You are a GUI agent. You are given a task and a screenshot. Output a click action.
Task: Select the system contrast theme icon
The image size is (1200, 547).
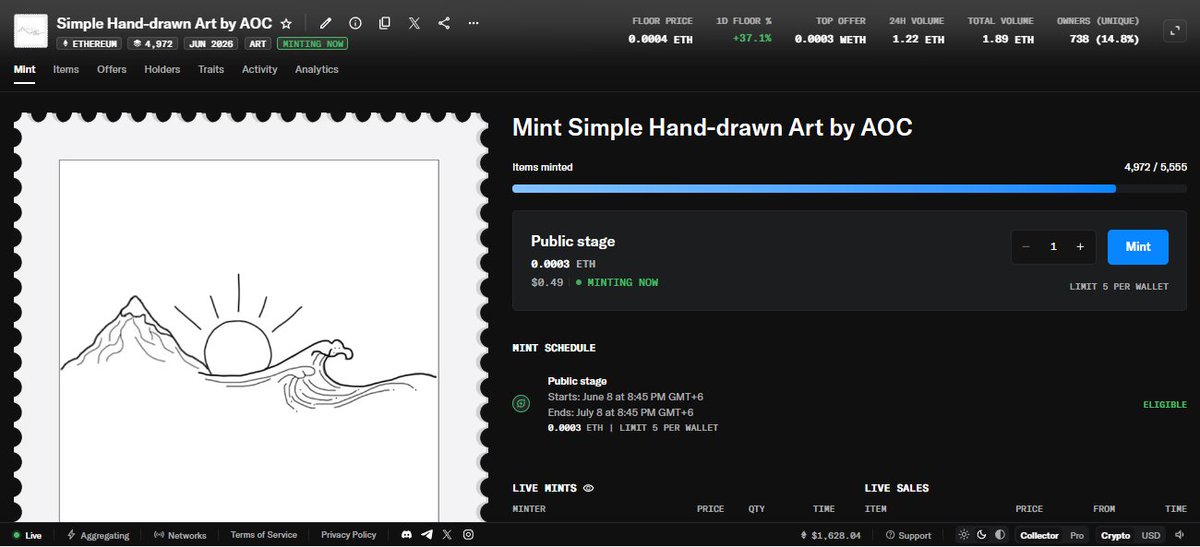[999, 535]
